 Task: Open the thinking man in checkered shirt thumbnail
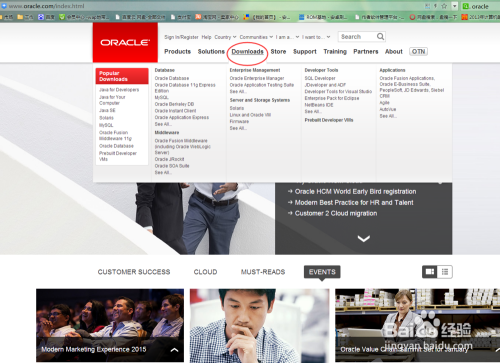[x=259, y=326]
